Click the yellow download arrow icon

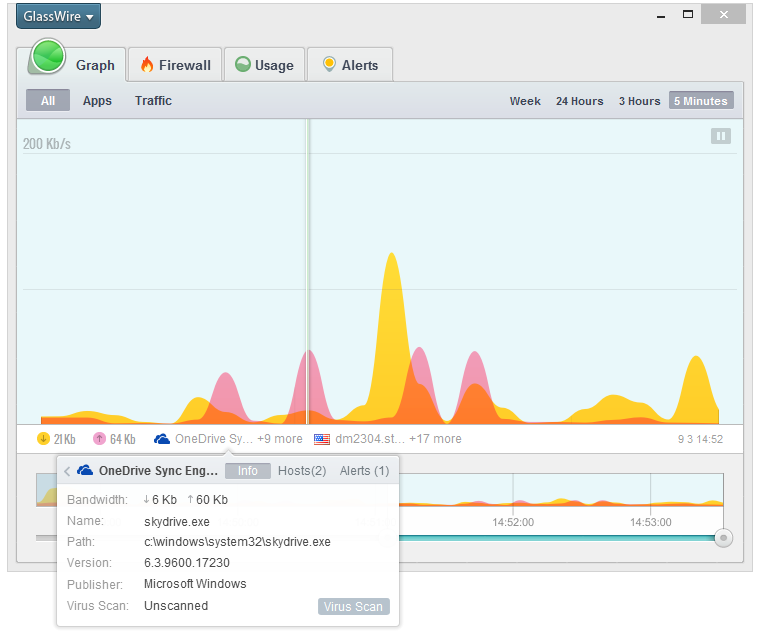pyautogui.click(x=43, y=439)
